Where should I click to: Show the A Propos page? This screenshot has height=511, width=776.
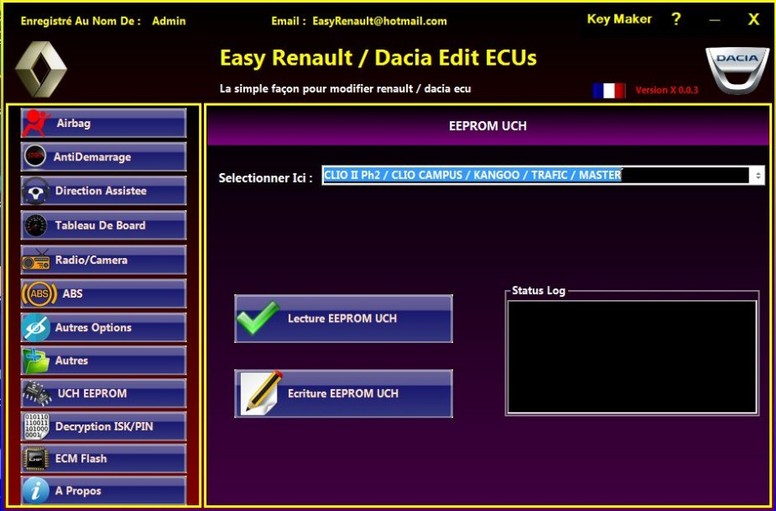pyautogui.click(x=103, y=491)
